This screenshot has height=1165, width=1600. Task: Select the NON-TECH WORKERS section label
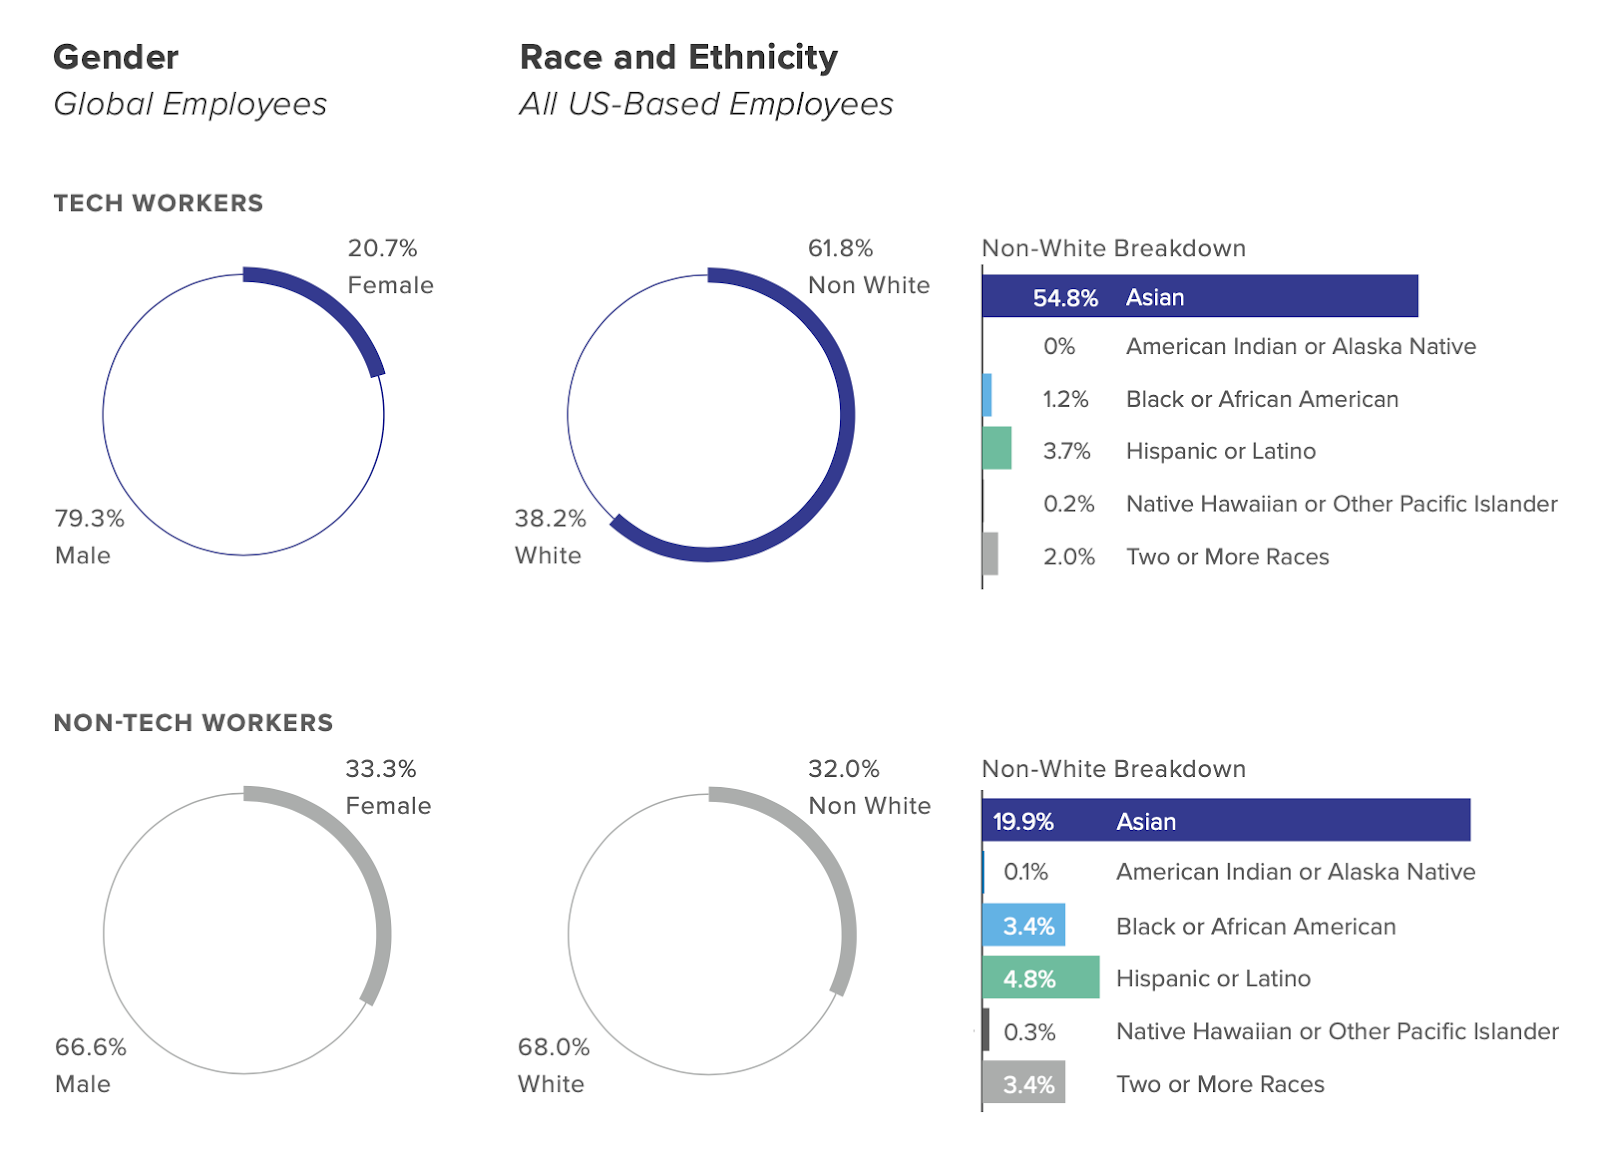193,723
